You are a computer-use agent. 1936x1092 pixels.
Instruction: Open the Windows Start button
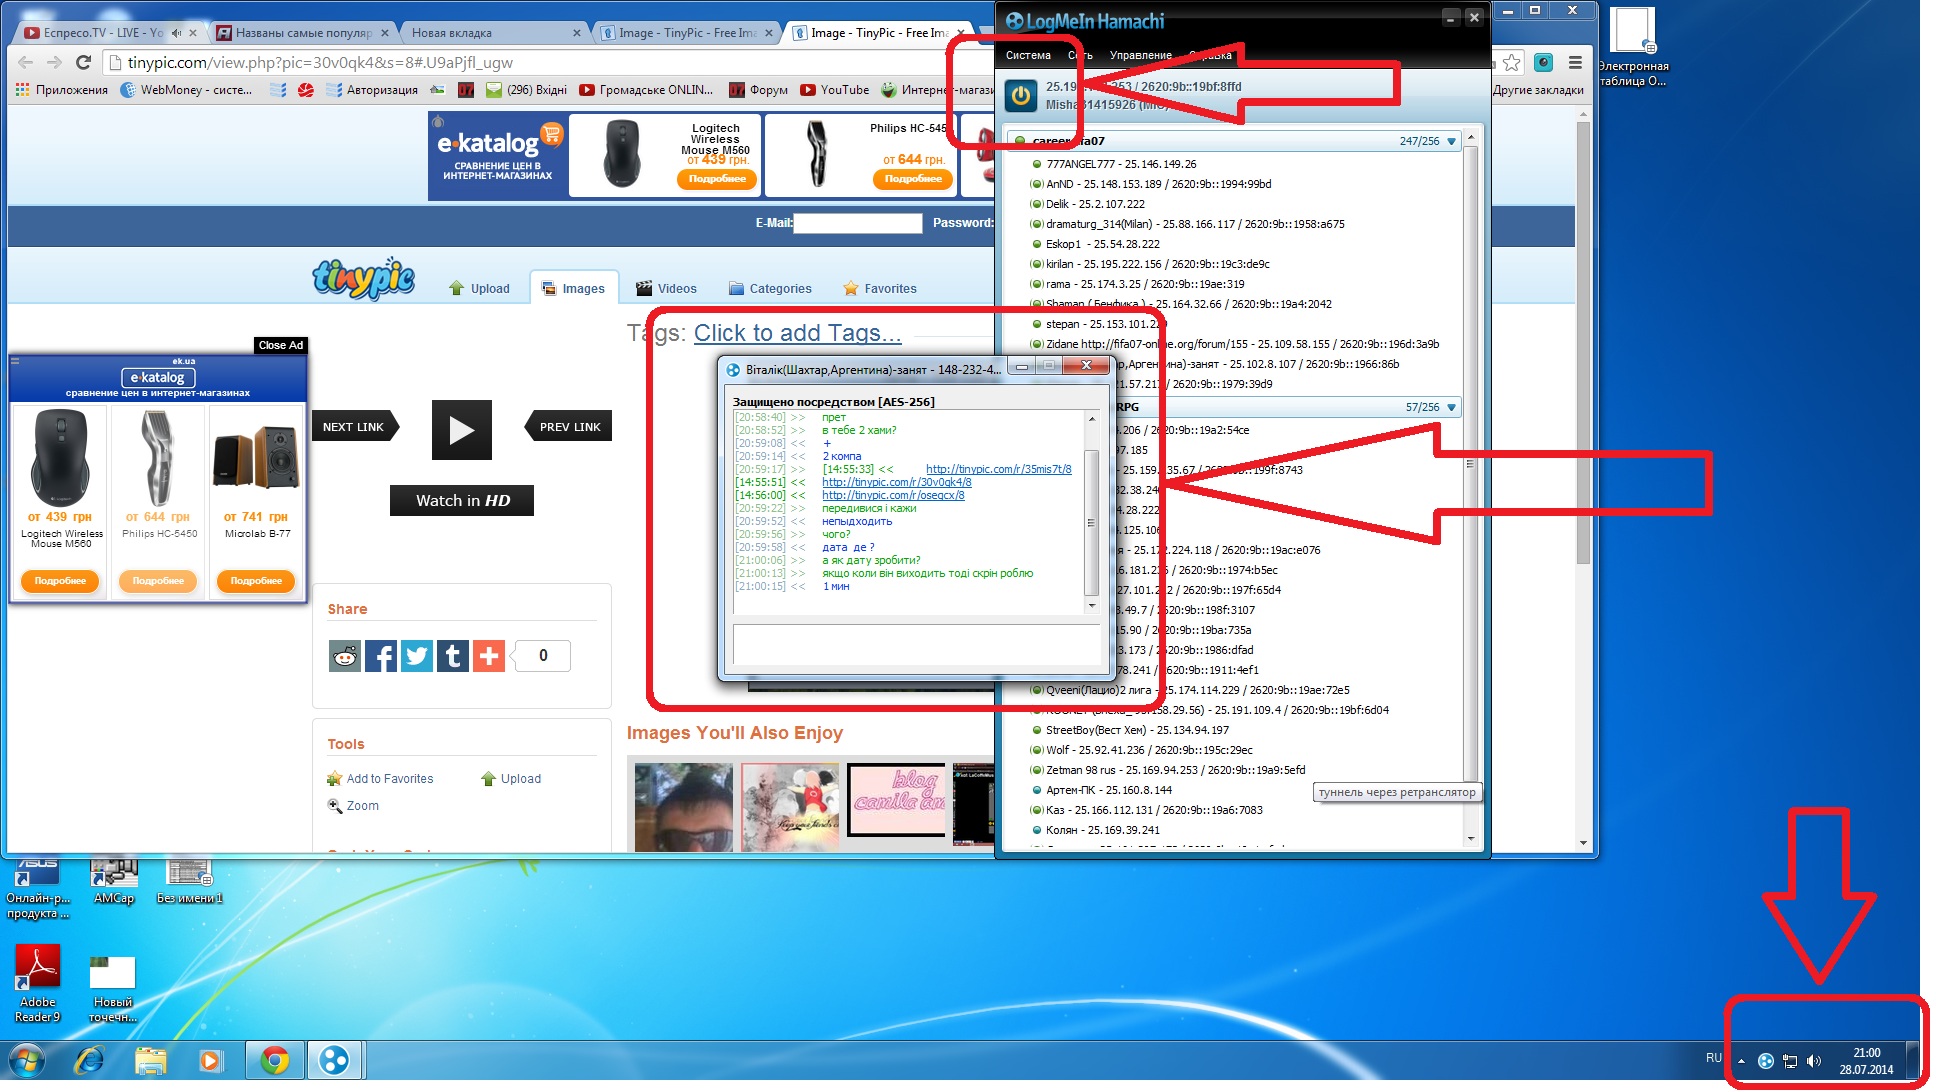26,1061
